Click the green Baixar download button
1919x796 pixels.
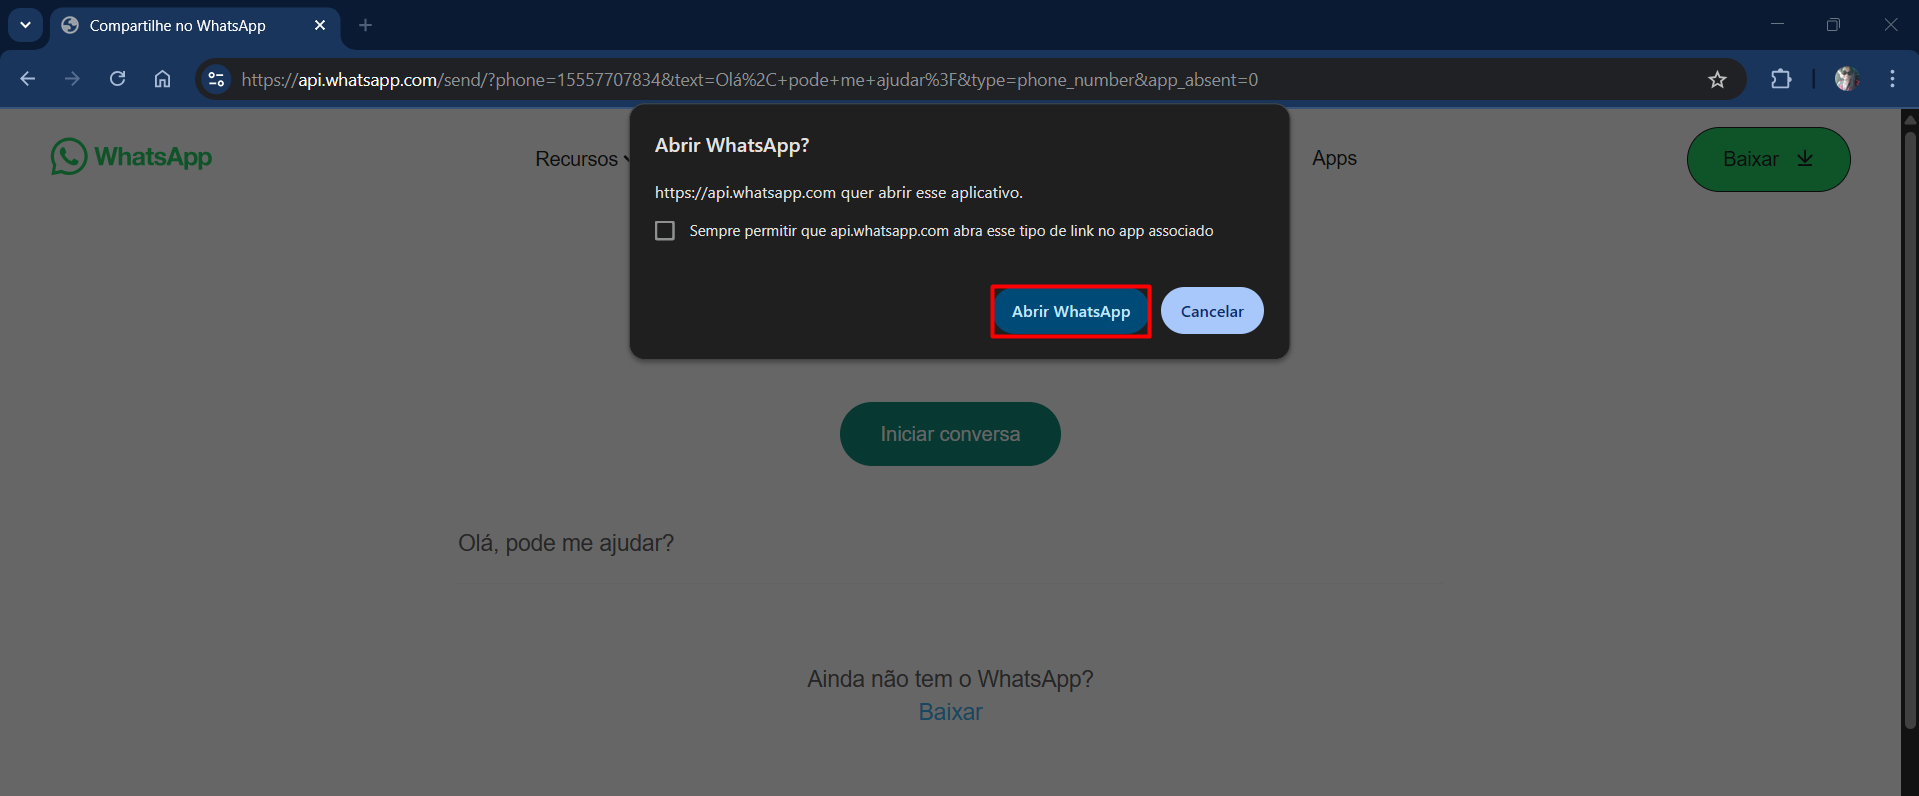1768,159
